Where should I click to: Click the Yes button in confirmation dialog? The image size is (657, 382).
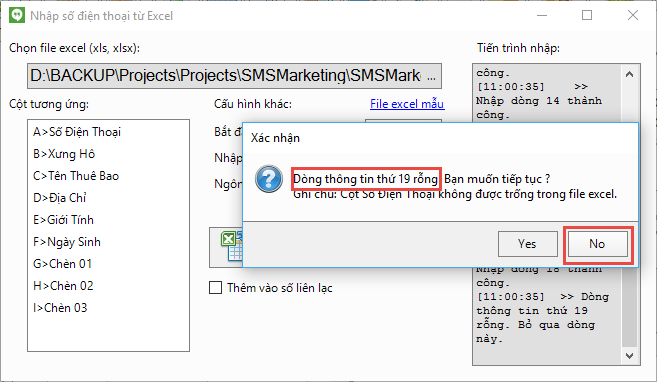tap(528, 244)
